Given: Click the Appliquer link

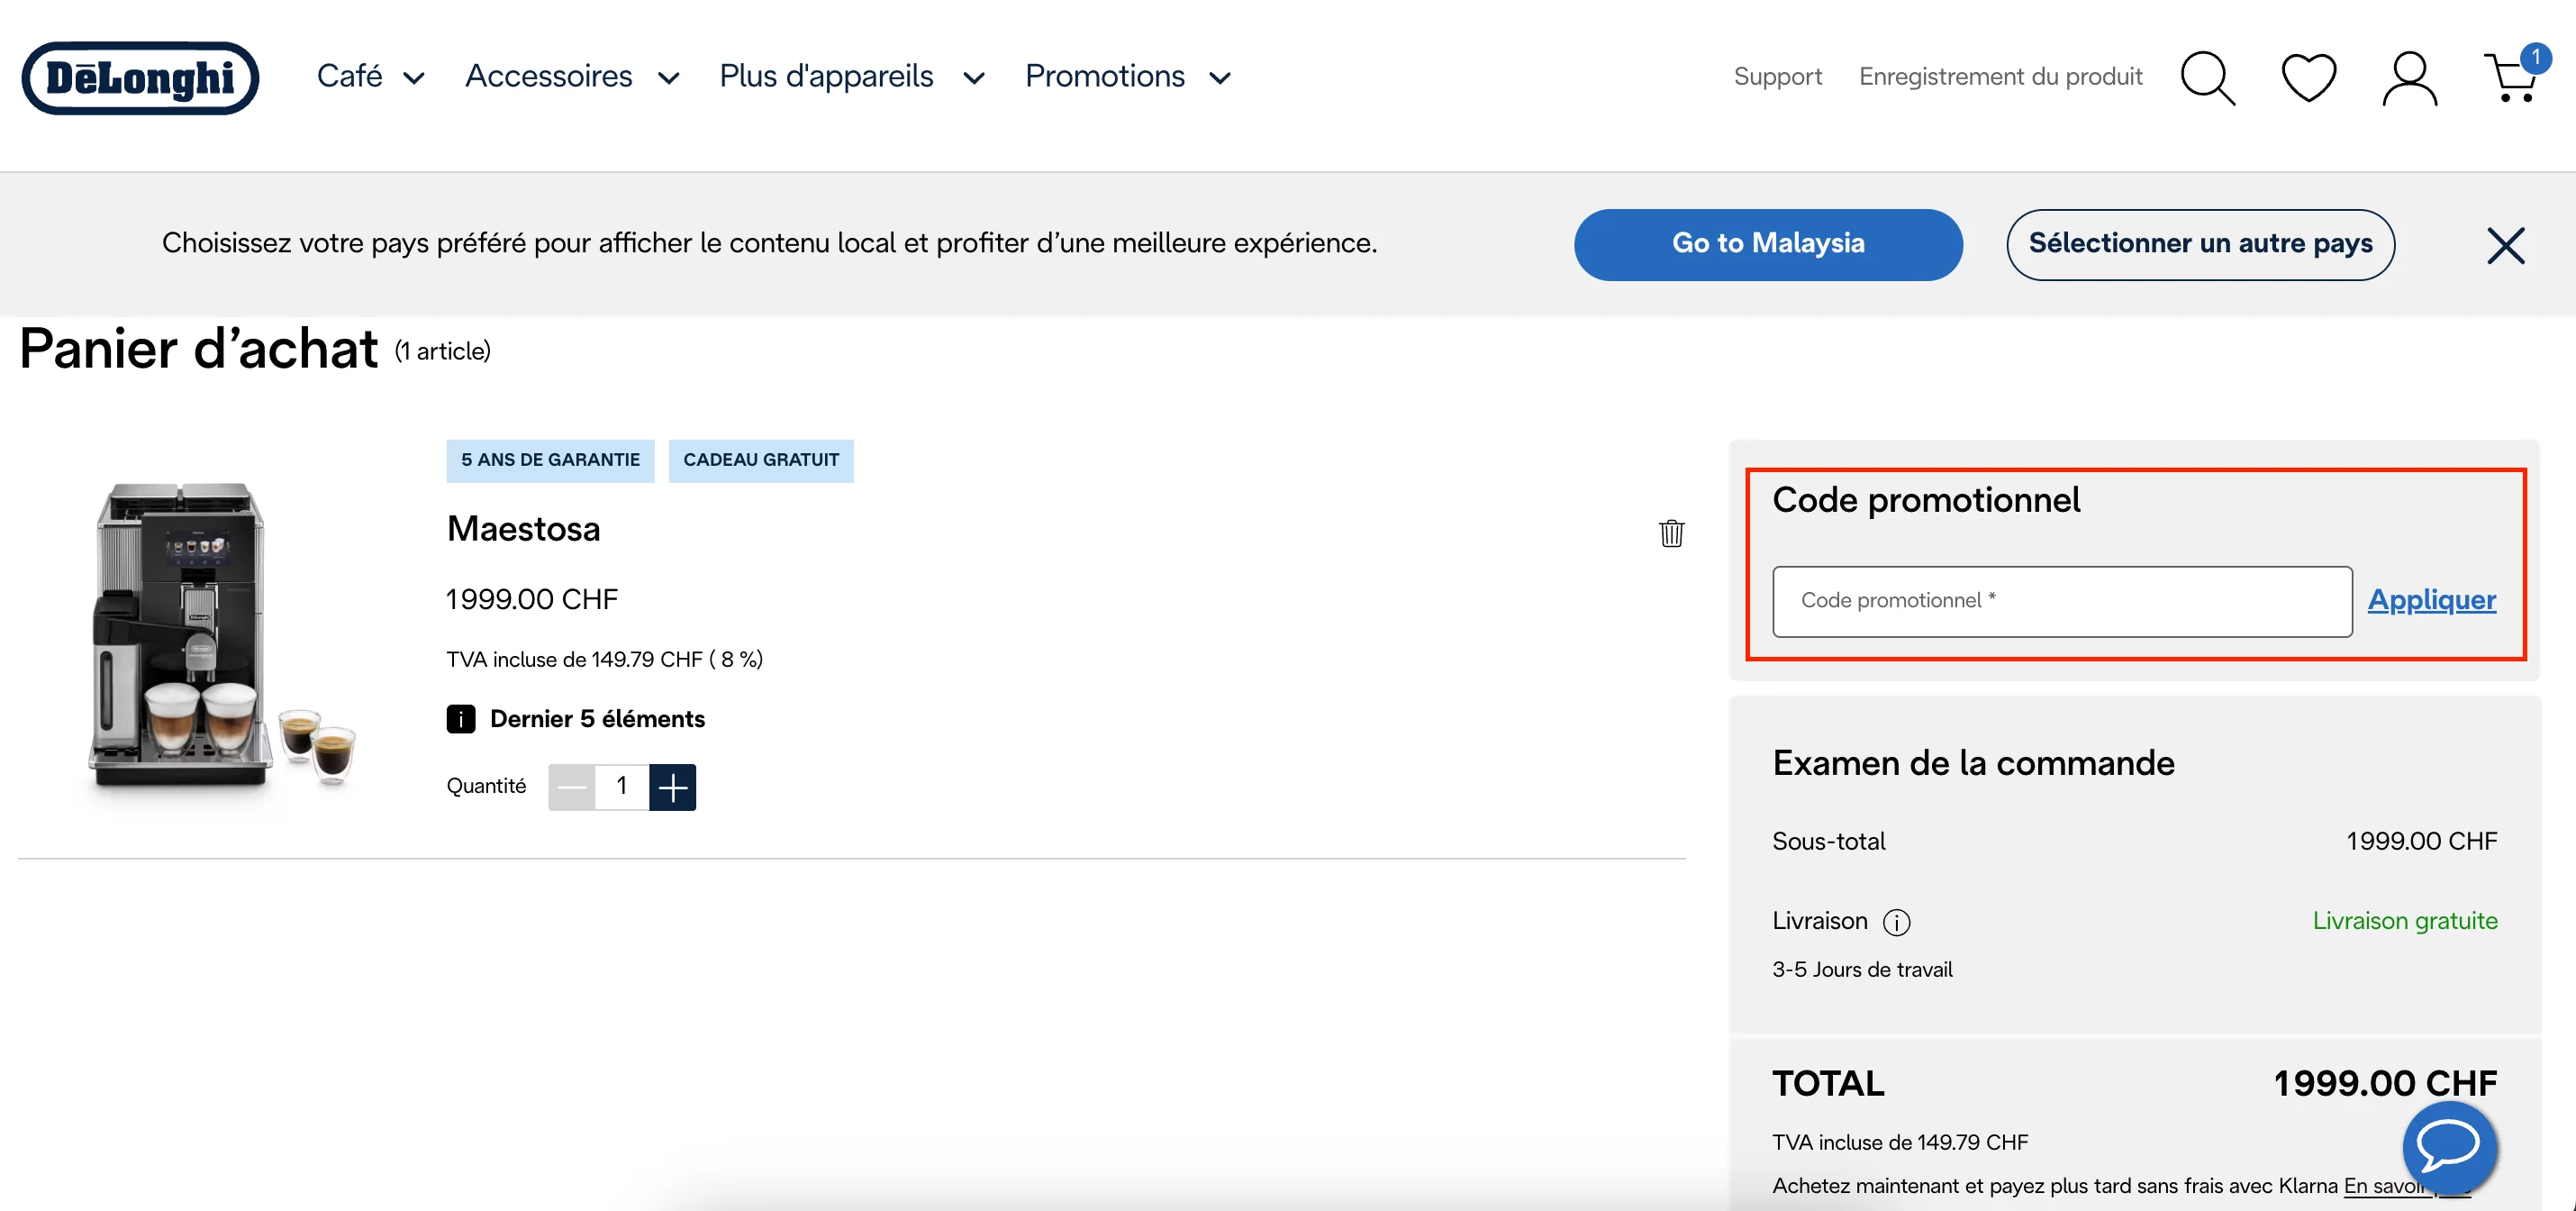Looking at the screenshot, I should click(x=2431, y=600).
